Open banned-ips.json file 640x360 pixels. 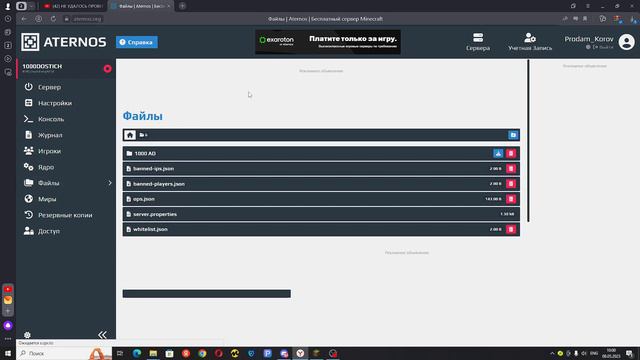(x=153, y=169)
